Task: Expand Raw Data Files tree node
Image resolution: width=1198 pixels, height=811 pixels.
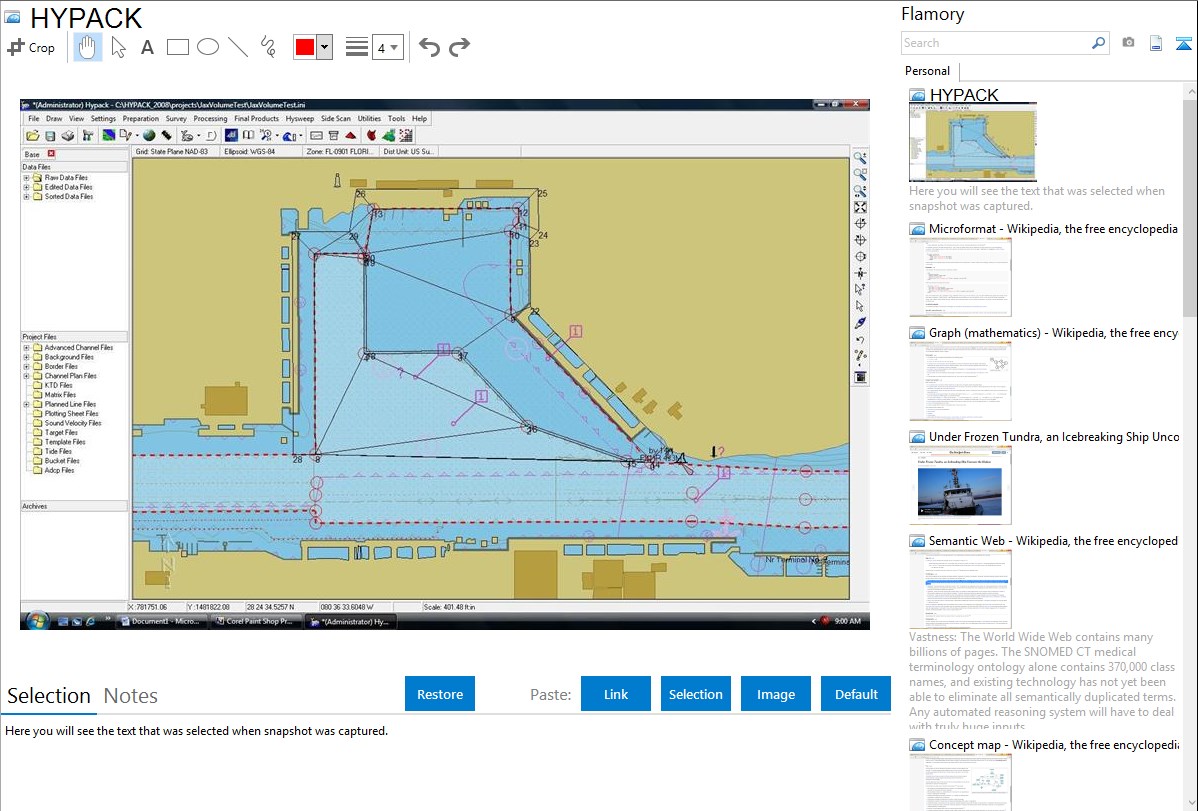Action: click(26, 177)
